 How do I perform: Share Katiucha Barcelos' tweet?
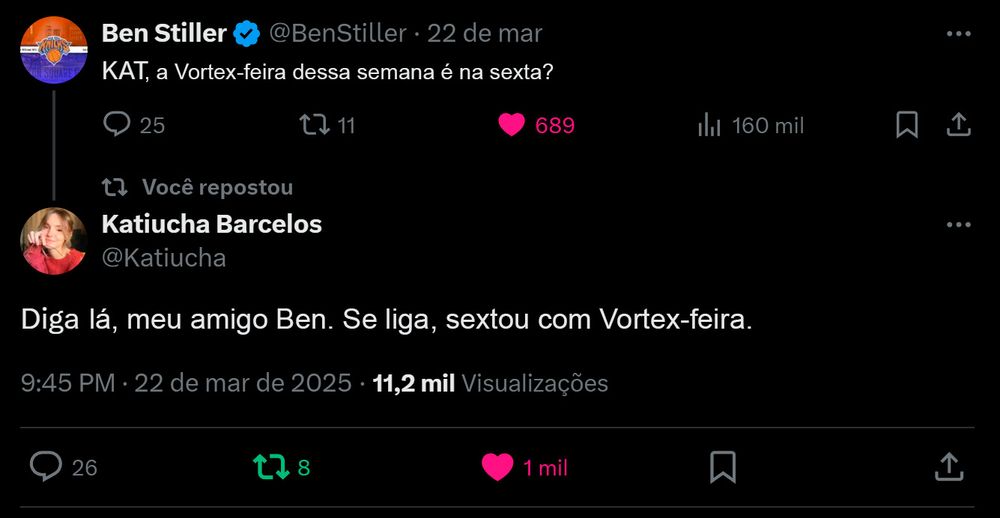[948, 468]
